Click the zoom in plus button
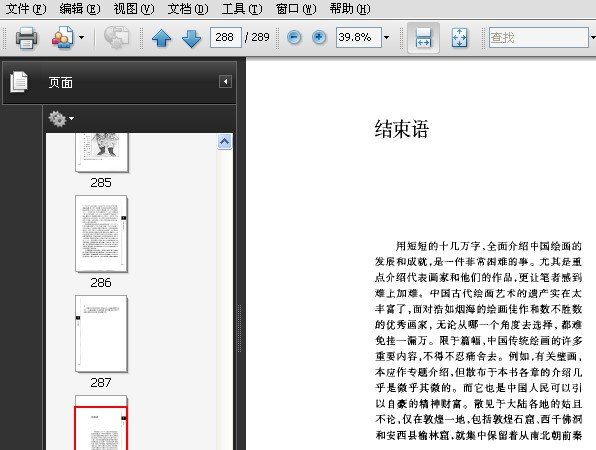 (x=319, y=37)
